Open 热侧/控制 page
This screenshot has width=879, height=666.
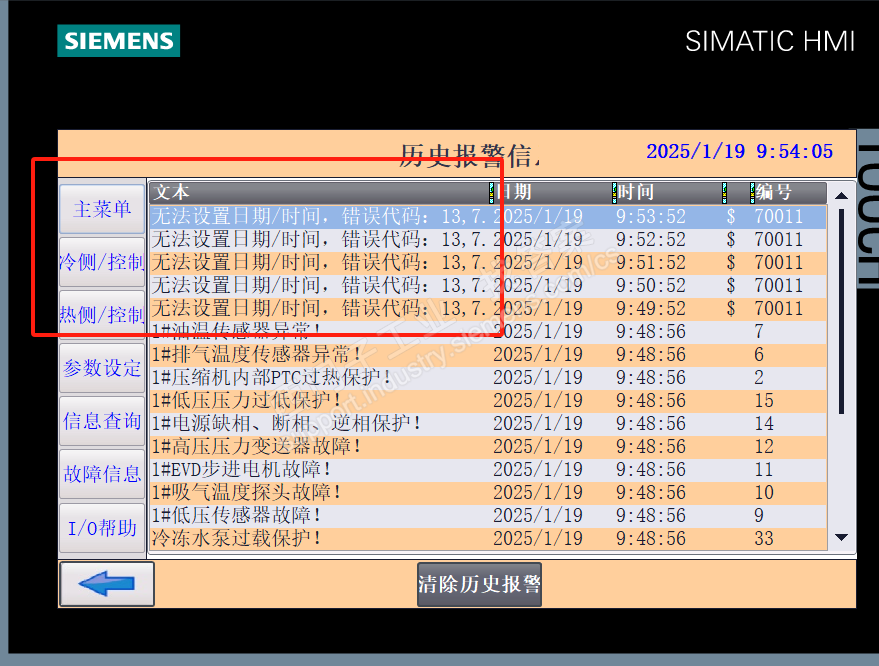pyautogui.click(x=102, y=314)
